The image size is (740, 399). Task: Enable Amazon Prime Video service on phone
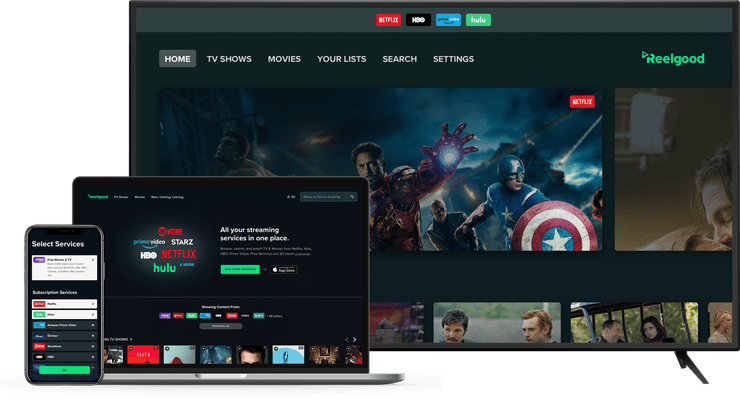(x=65, y=325)
